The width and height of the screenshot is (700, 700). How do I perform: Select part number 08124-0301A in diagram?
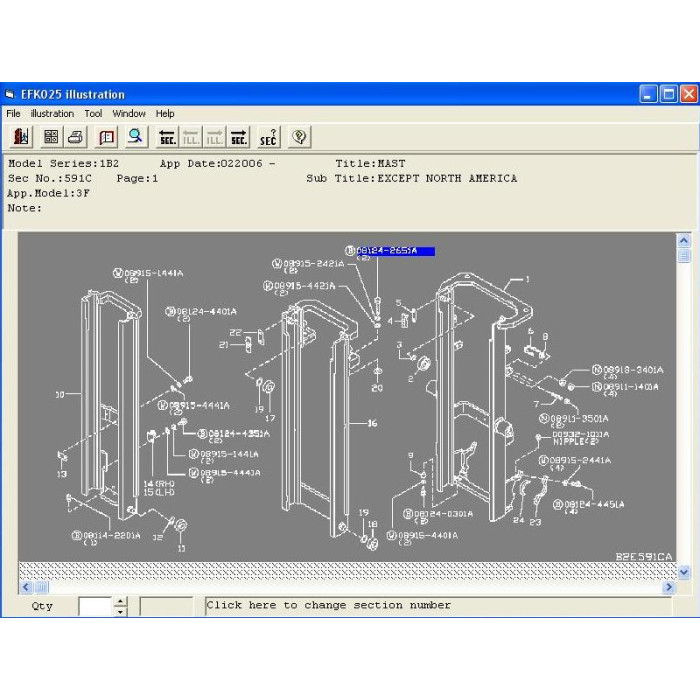click(x=443, y=514)
